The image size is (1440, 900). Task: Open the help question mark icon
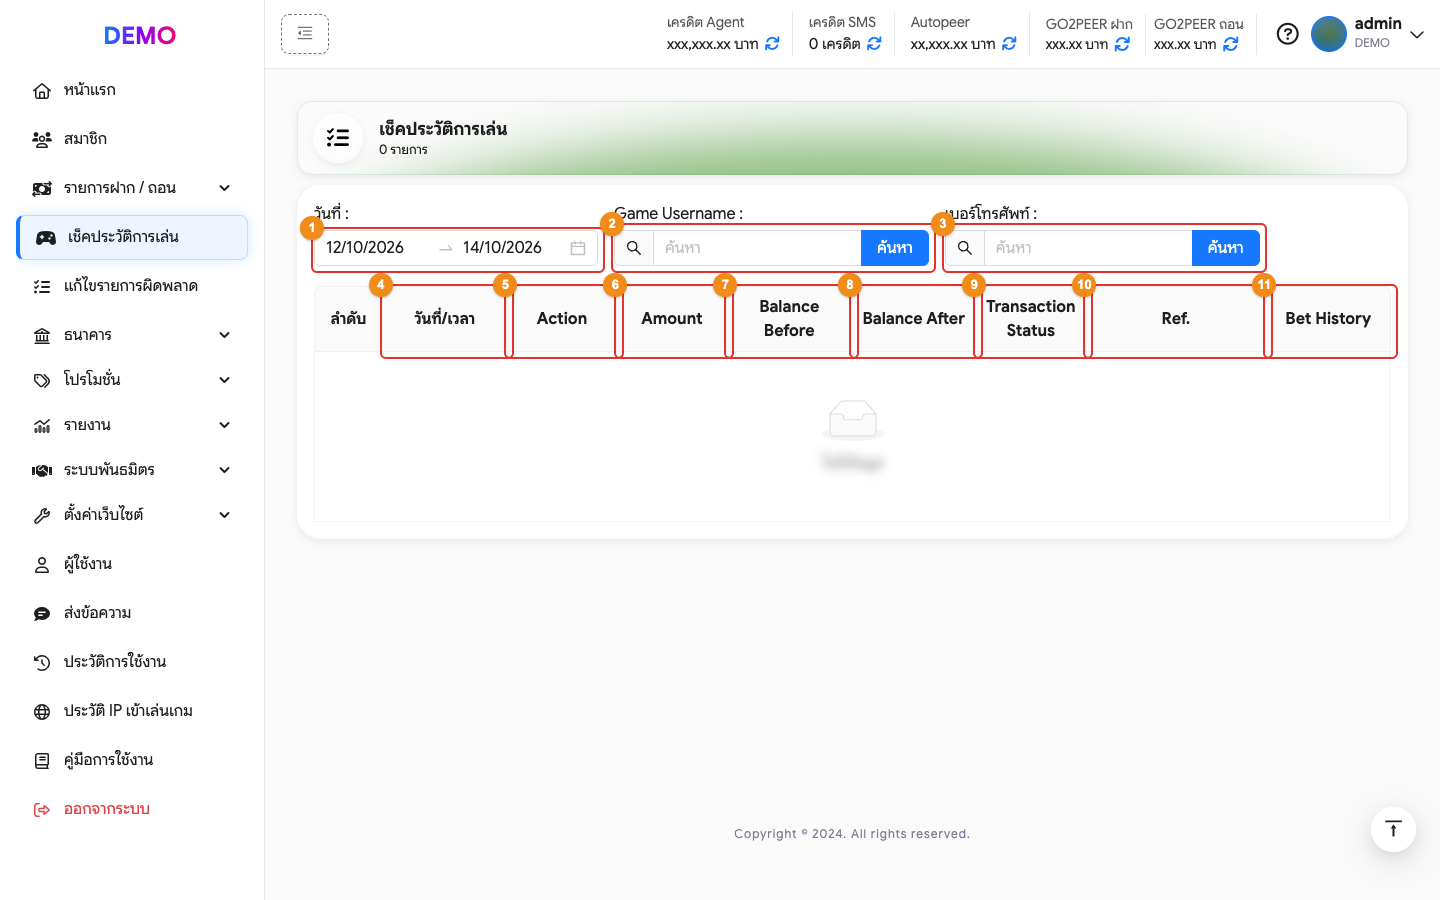pos(1288,34)
